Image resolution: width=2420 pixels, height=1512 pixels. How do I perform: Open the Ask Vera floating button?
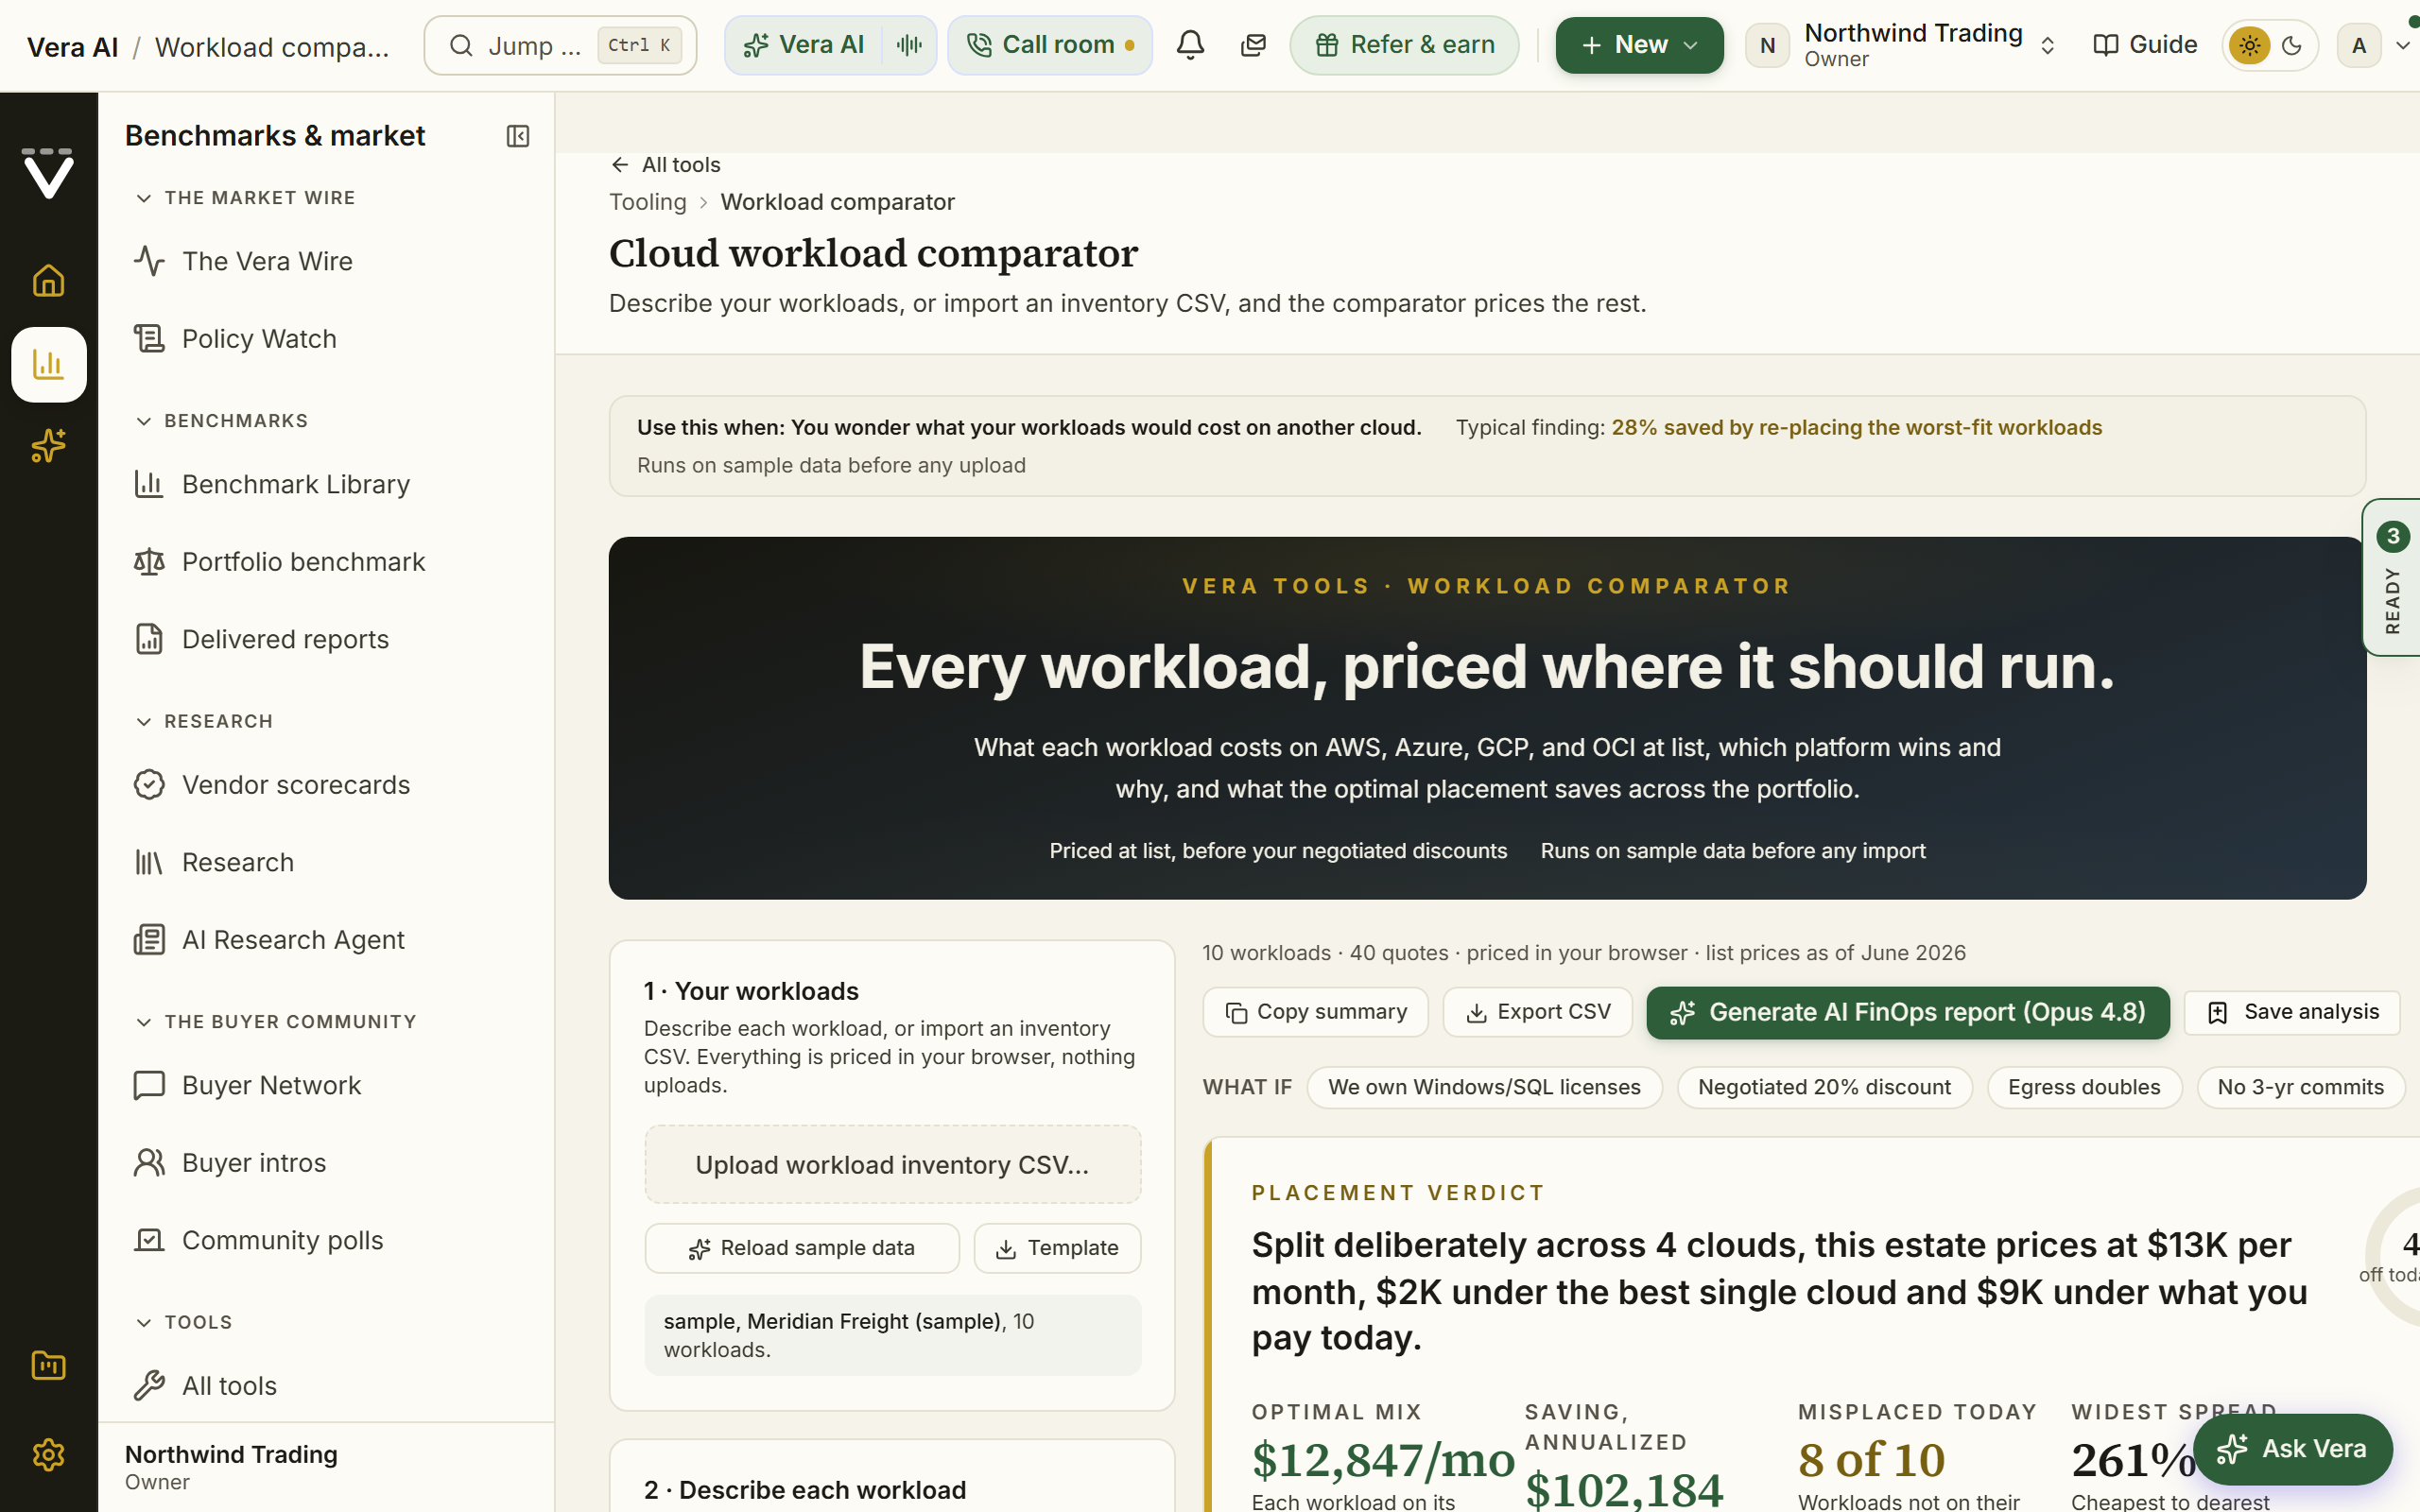(x=2292, y=1449)
